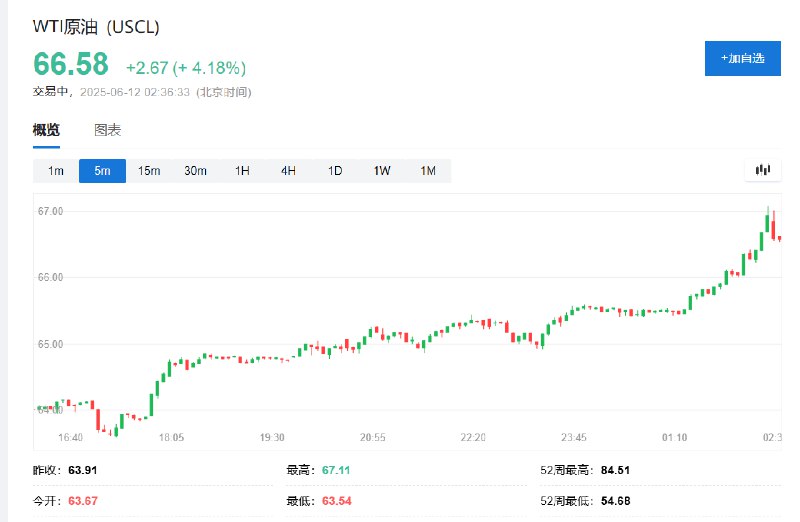This screenshot has height=522, width=800.
Task: Click the 最高 value 67.11
Action: 336,470
